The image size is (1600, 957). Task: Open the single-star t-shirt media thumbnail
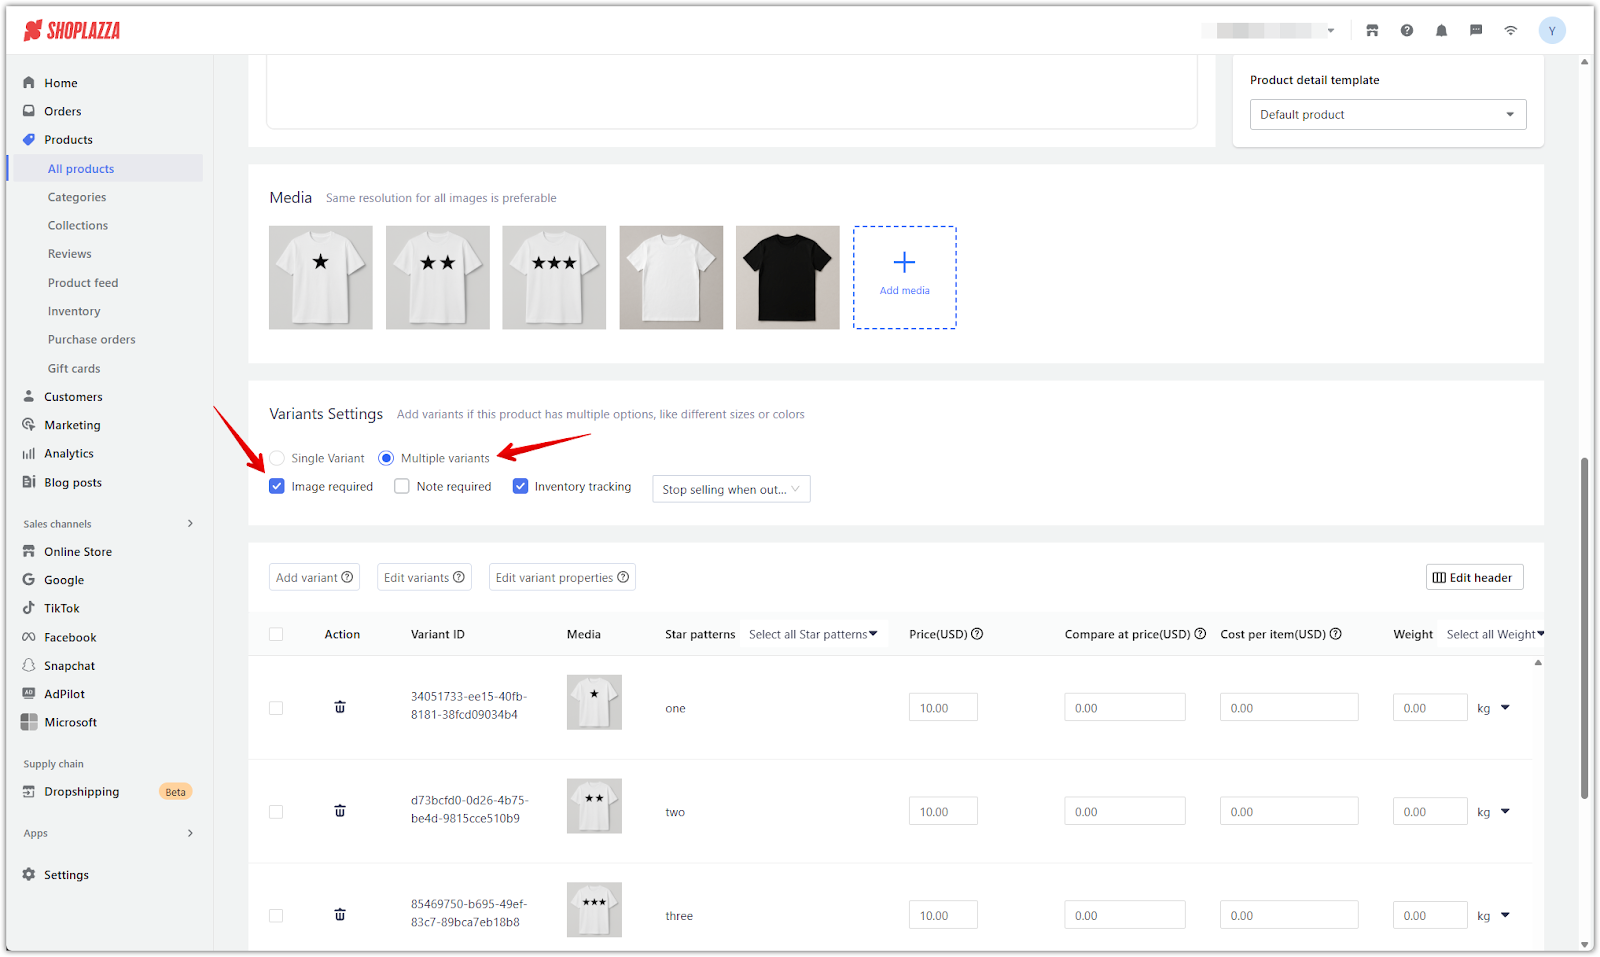(321, 277)
